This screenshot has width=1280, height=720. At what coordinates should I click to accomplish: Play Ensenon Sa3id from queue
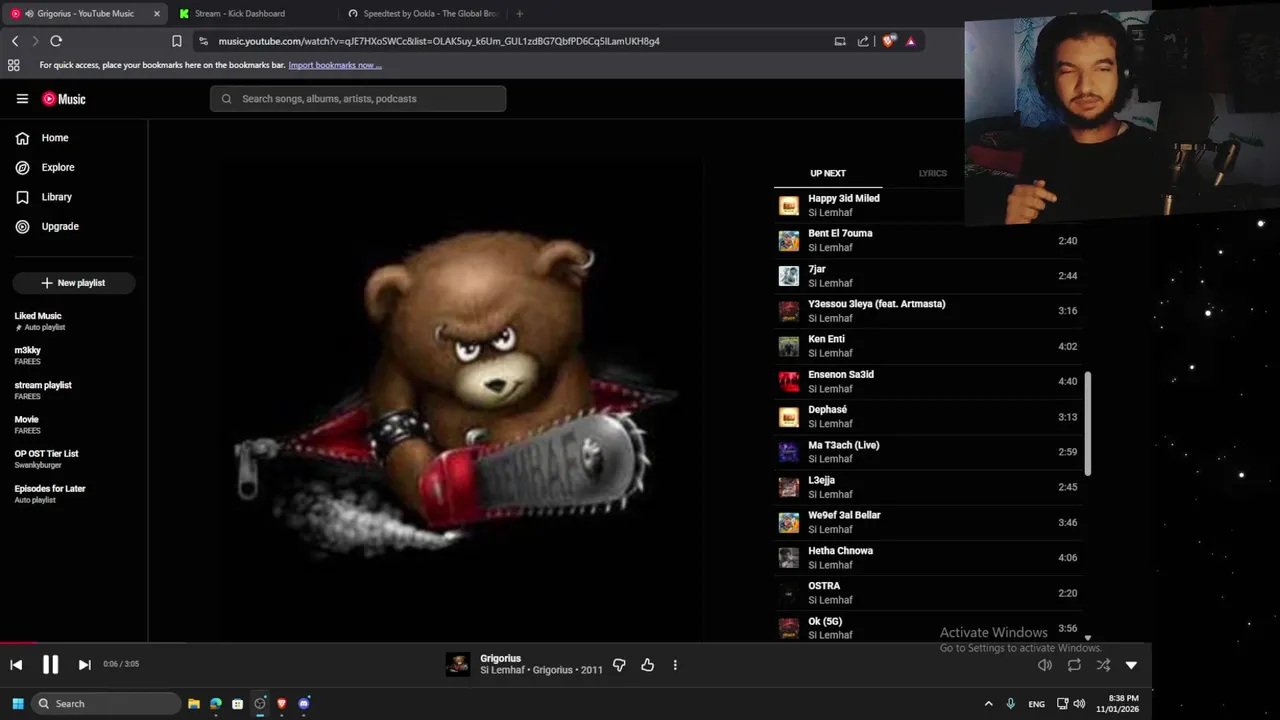click(928, 381)
